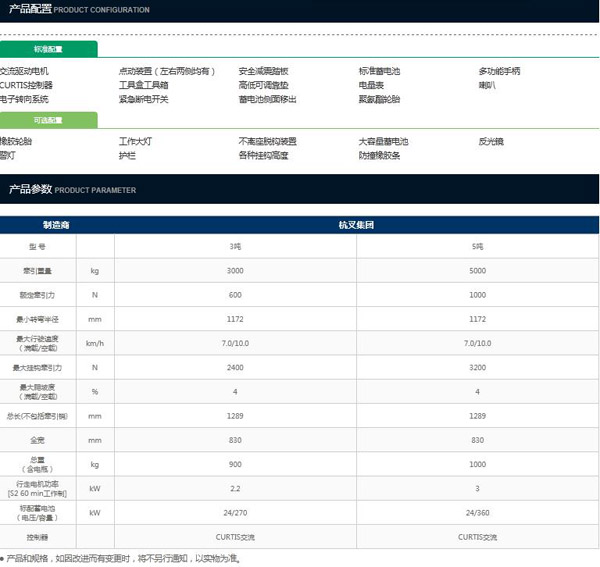Click 点动装置 (左右两侧均有) item
Screen dimensions: 600x567
pos(167,71)
